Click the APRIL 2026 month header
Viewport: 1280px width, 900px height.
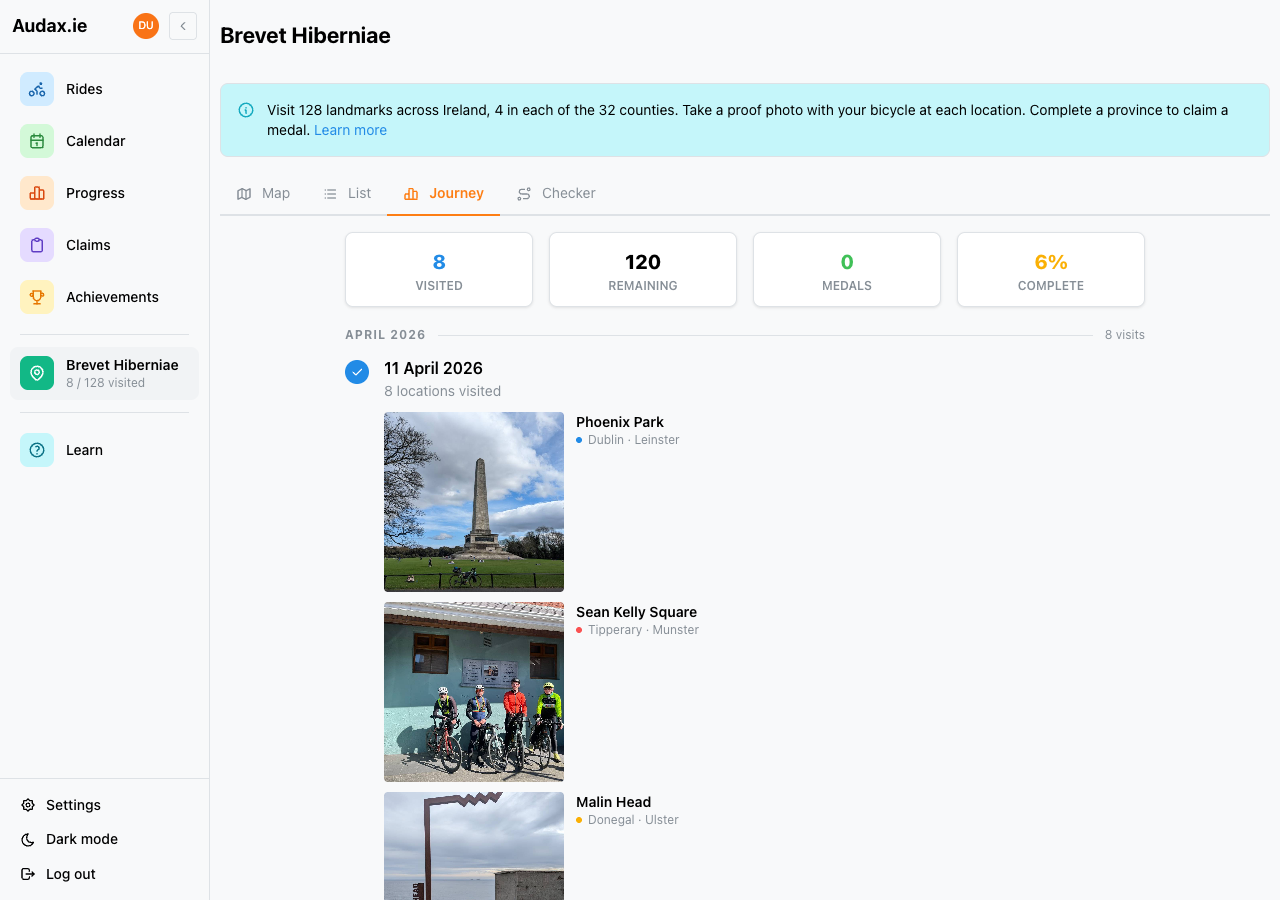385,335
